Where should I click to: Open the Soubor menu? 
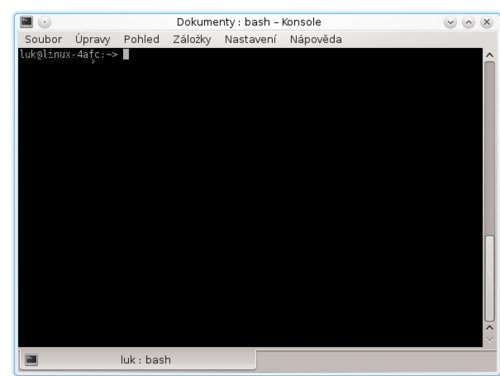coord(43,39)
